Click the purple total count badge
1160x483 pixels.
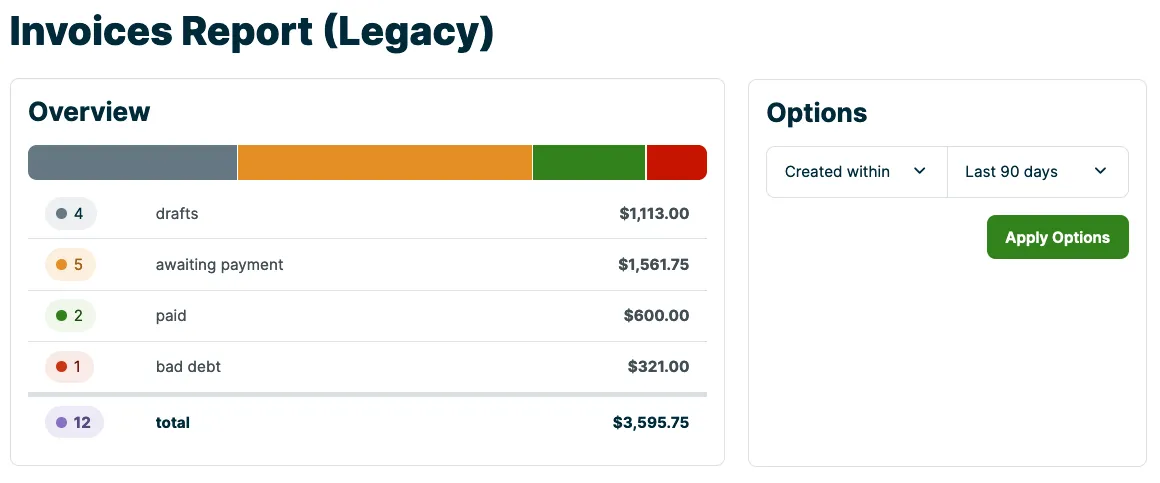75,422
